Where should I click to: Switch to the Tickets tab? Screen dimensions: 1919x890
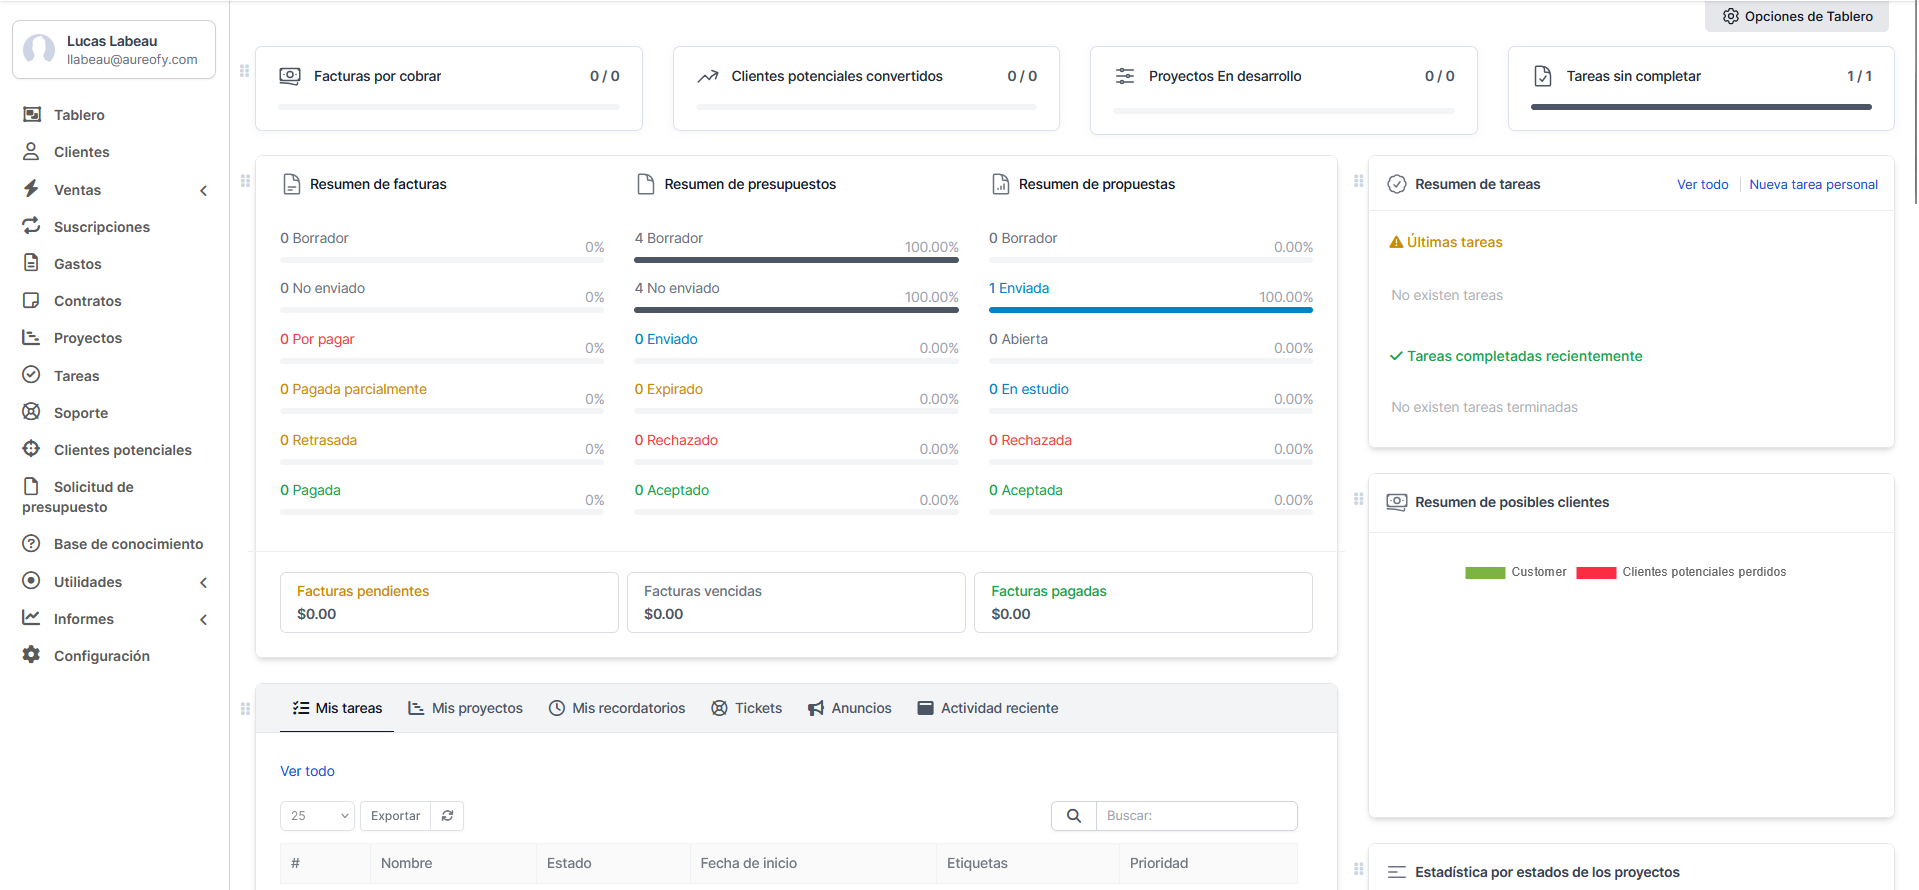pos(746,708)
